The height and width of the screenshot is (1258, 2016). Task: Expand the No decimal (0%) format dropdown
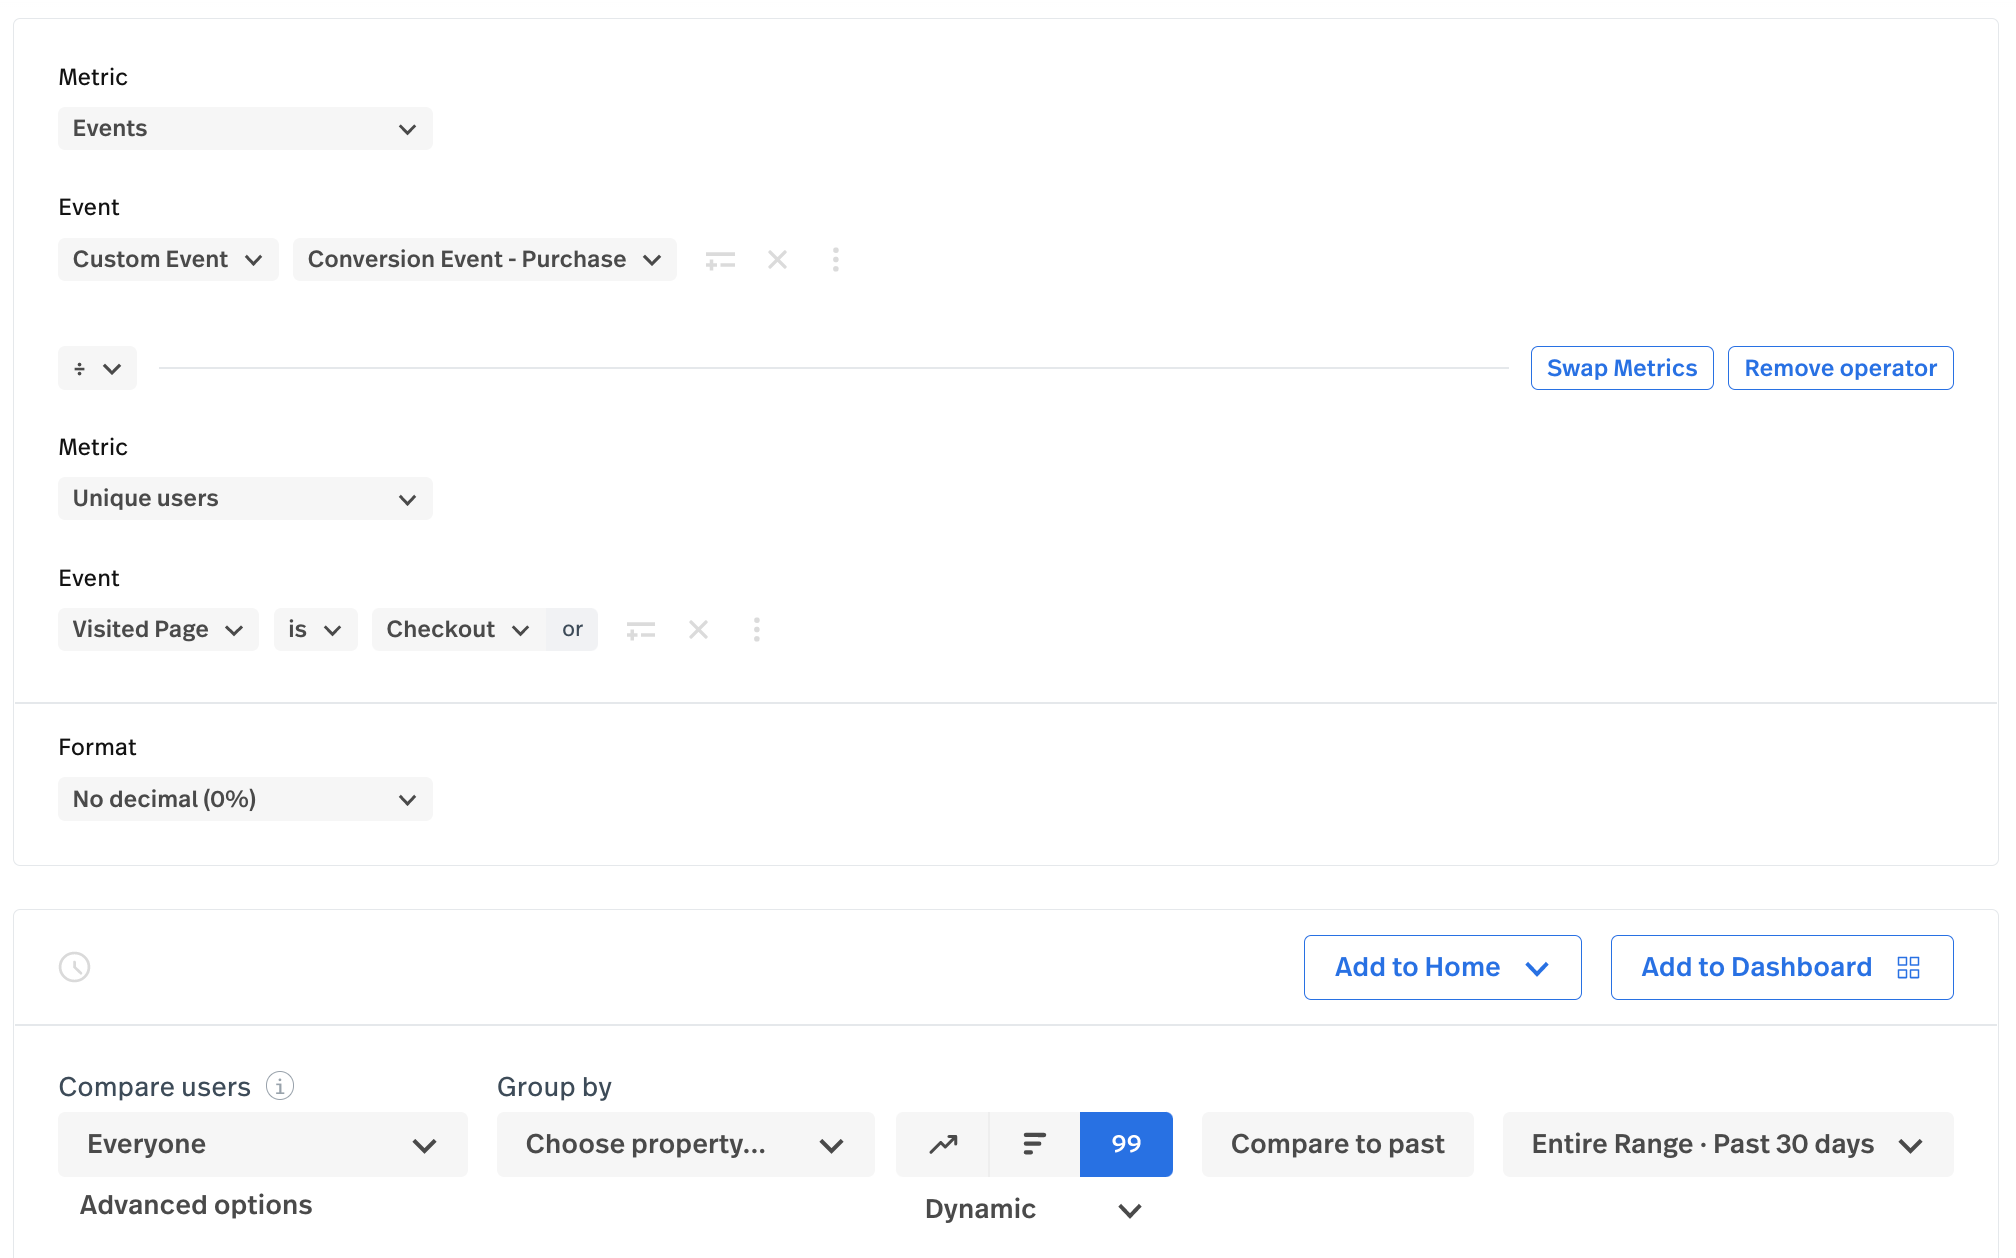coord(245,799)
